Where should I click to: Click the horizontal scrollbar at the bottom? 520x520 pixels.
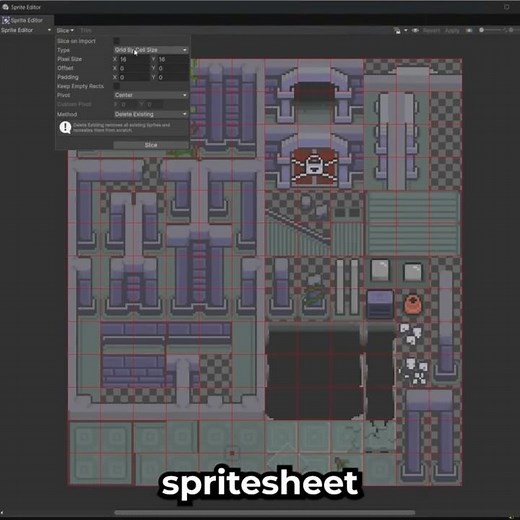tap(265, 512)
